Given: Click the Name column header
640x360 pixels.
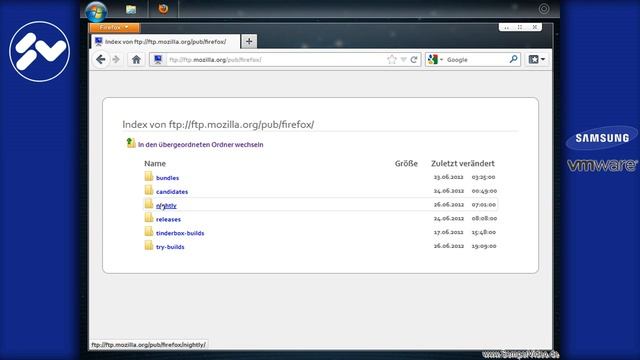Looking at the screenshot, I should click(x=155, y=163).
